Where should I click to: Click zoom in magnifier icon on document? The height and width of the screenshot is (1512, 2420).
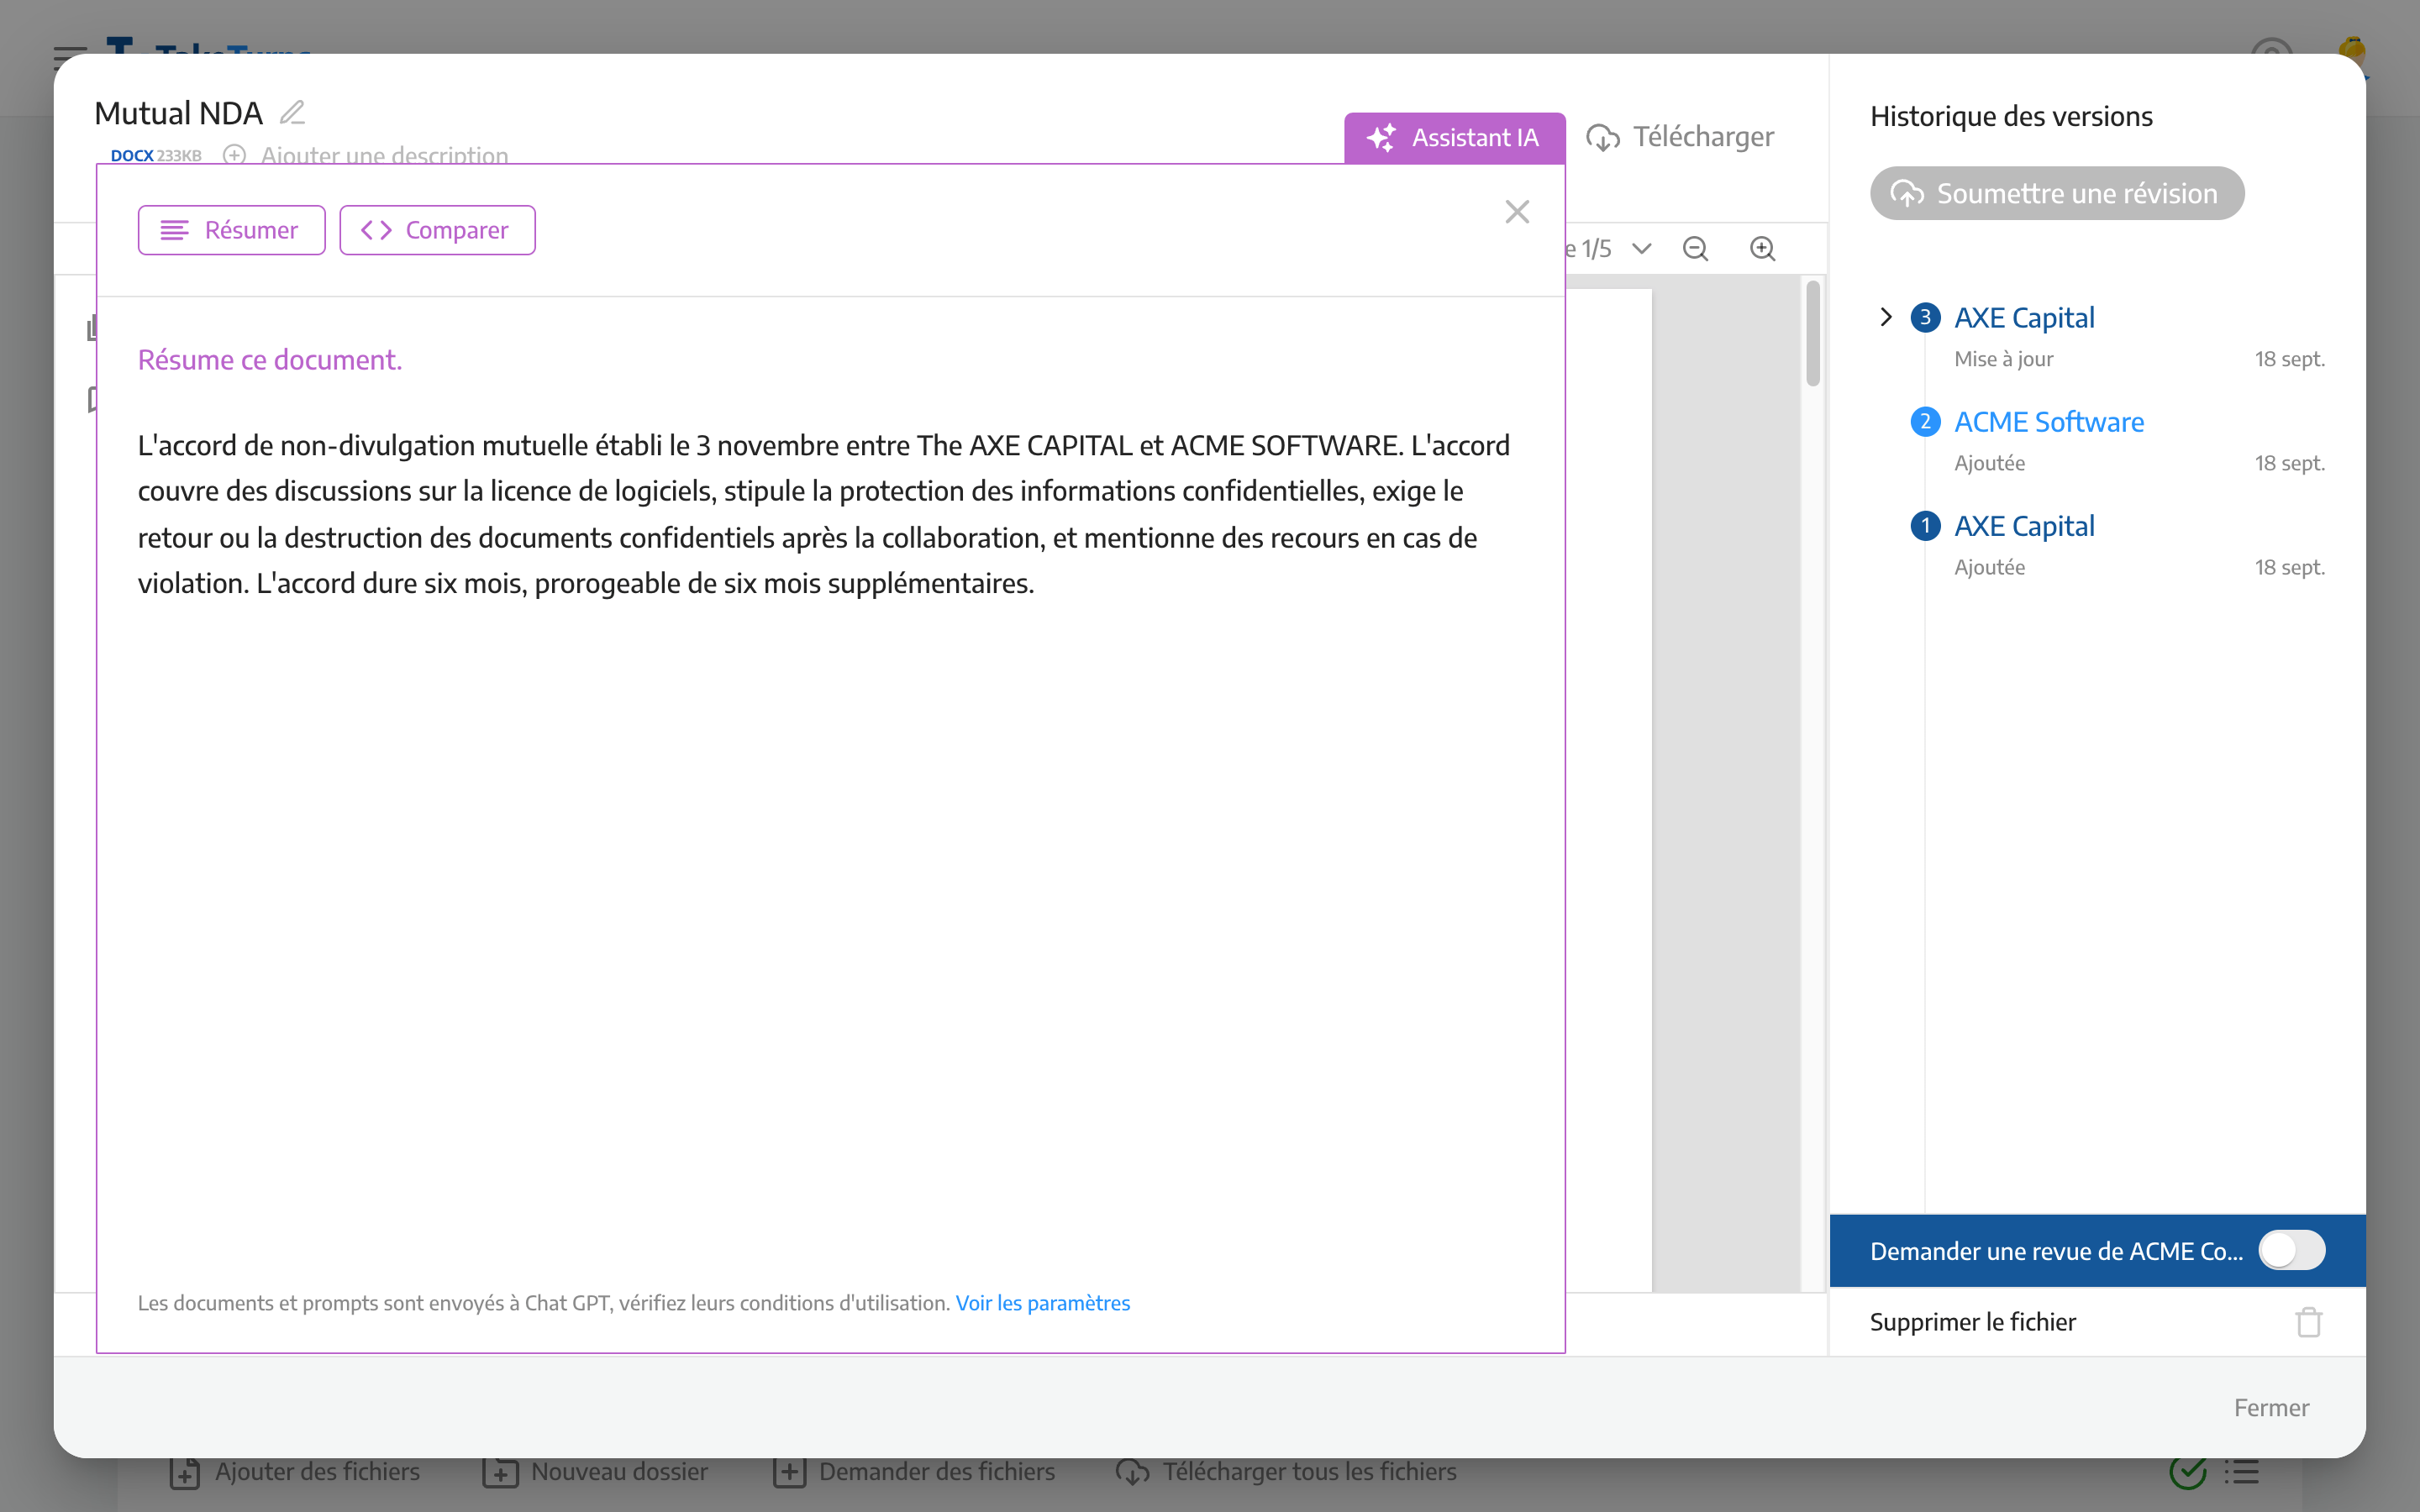point(1761,247)
